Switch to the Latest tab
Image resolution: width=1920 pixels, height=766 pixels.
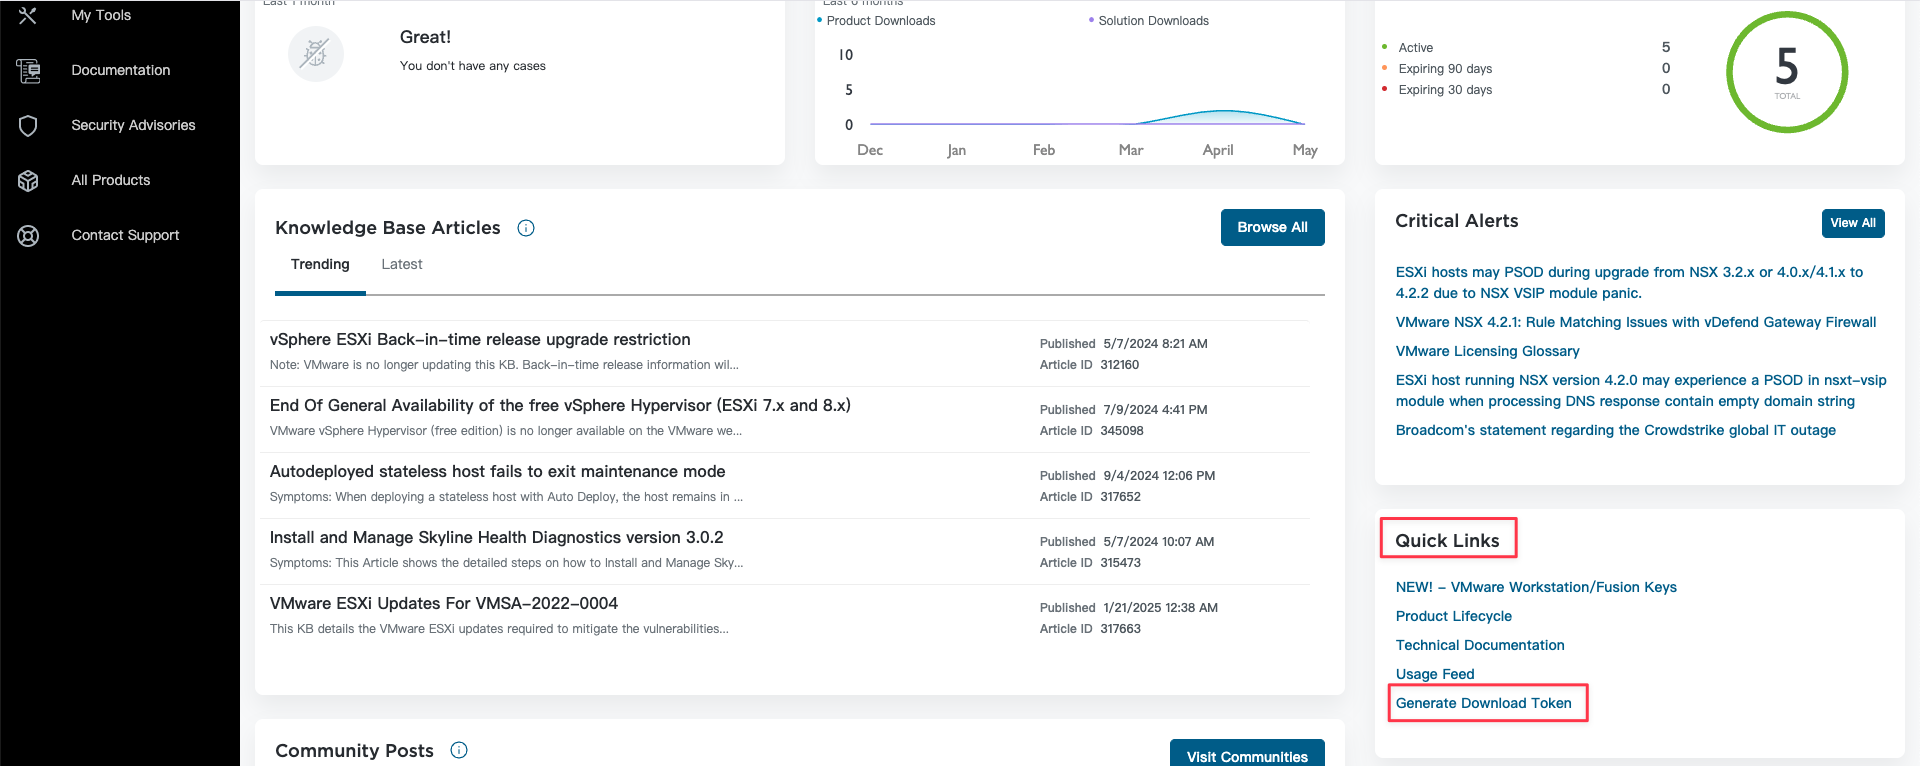click(402, 264)
